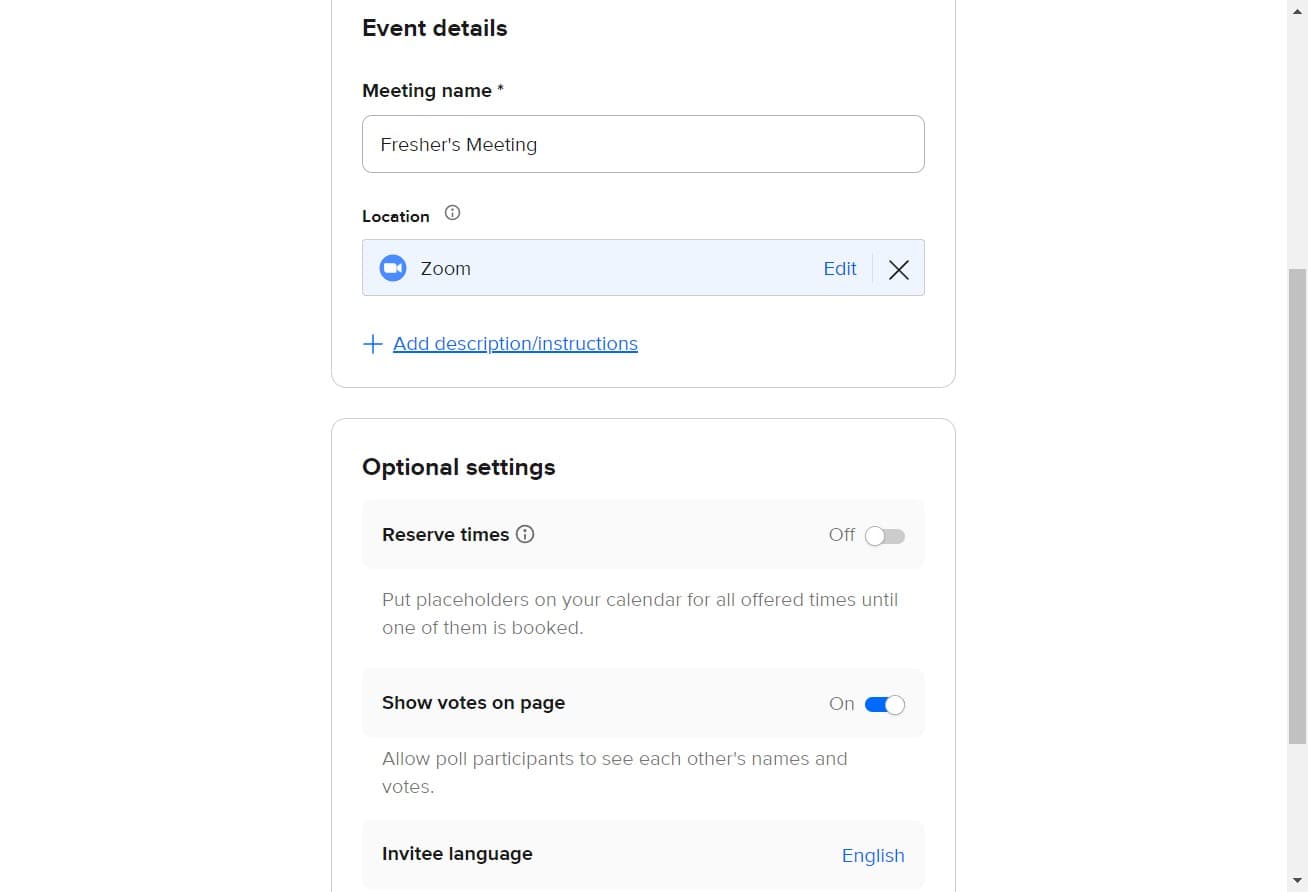The height and width of the screenshot is (892, 1308).
Task: Open Add description/instructions
Action: 515,343
